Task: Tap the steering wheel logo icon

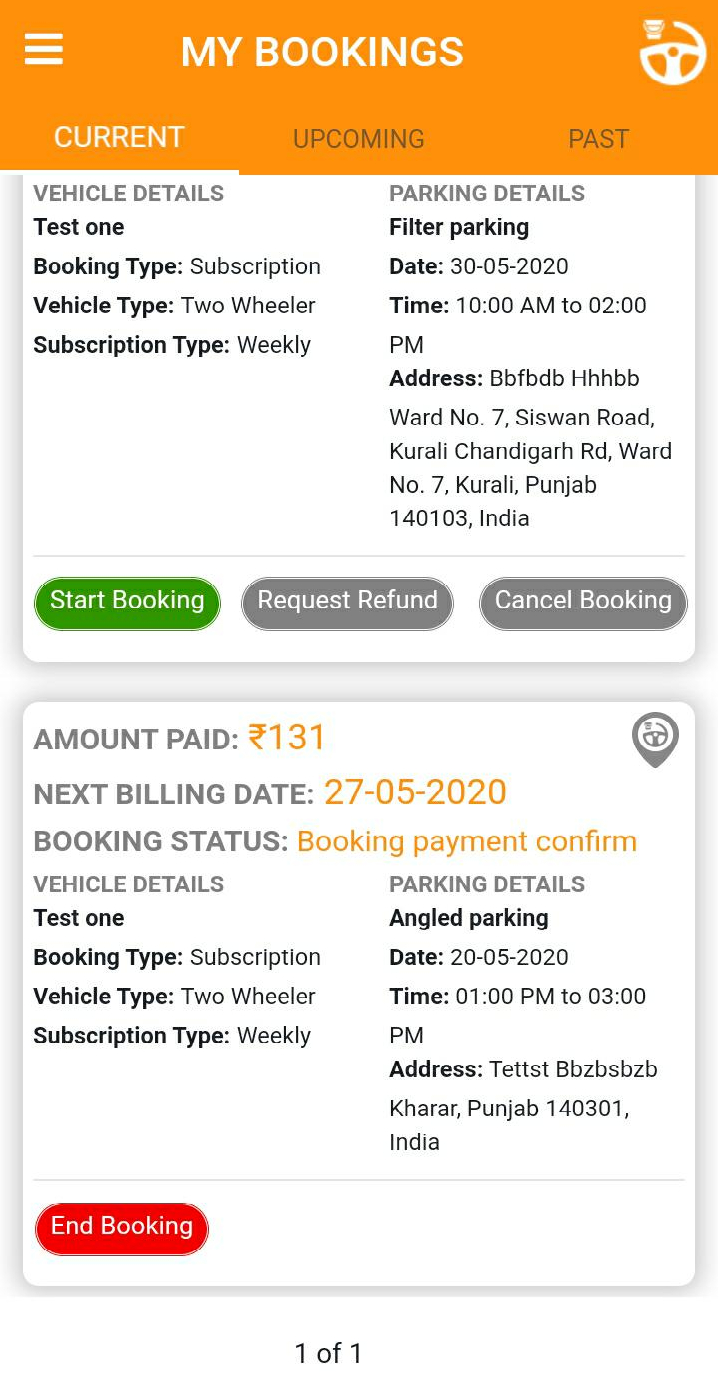Action: tap(672, 51)
